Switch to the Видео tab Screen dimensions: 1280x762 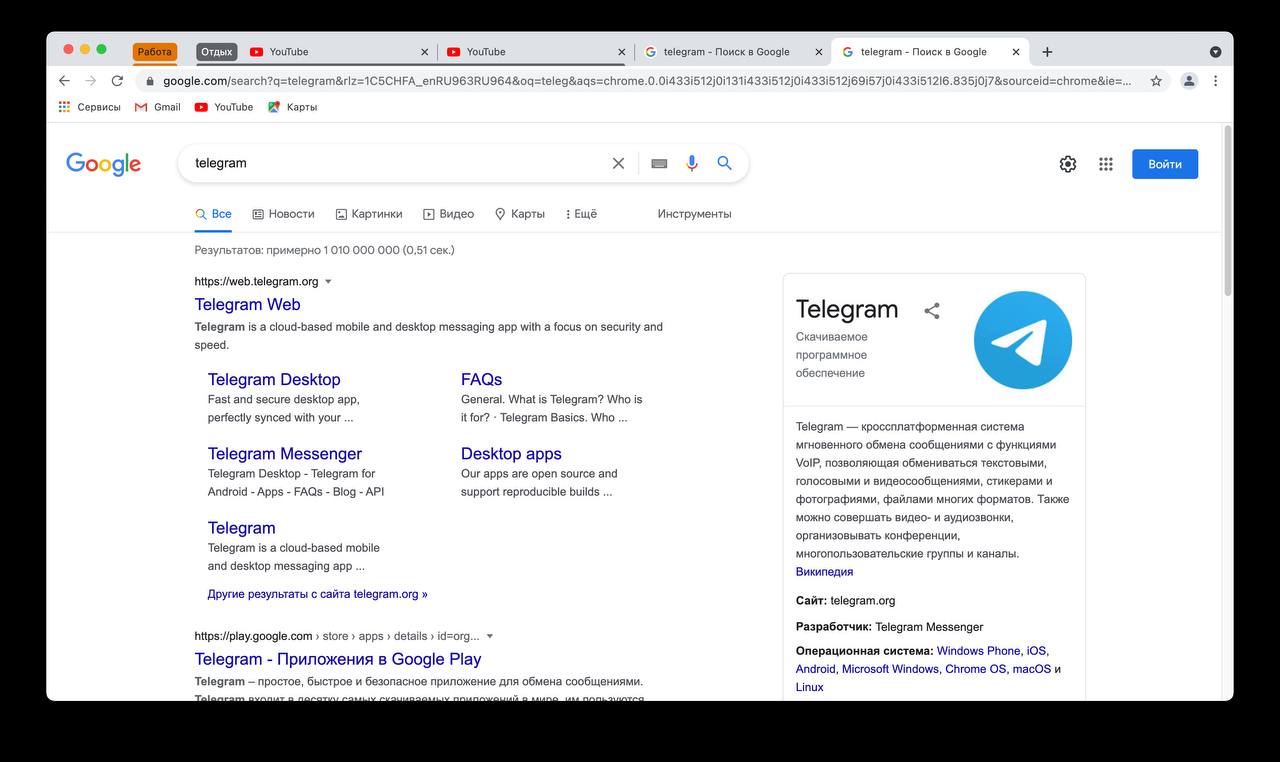tap(448, 214)
